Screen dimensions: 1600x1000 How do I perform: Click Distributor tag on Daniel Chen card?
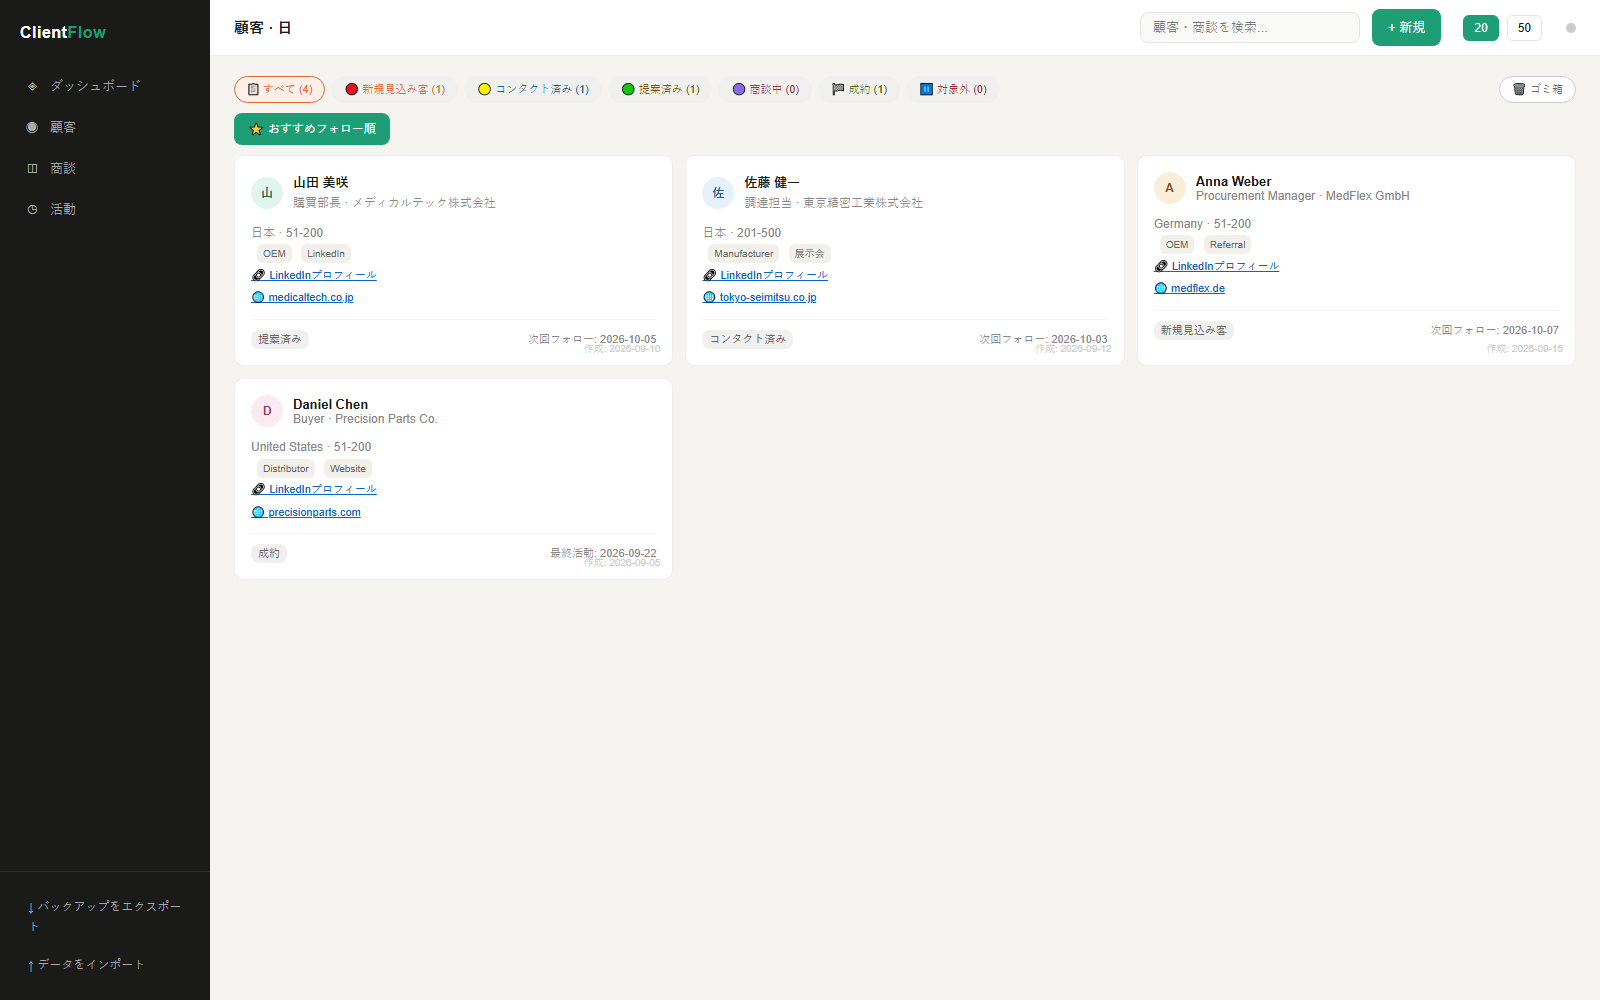286,469
